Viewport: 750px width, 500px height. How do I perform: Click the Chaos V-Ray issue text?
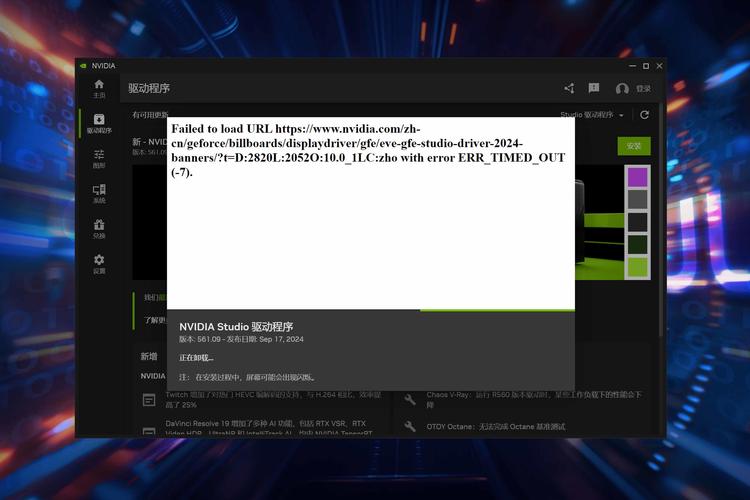[x=534, y=400]
